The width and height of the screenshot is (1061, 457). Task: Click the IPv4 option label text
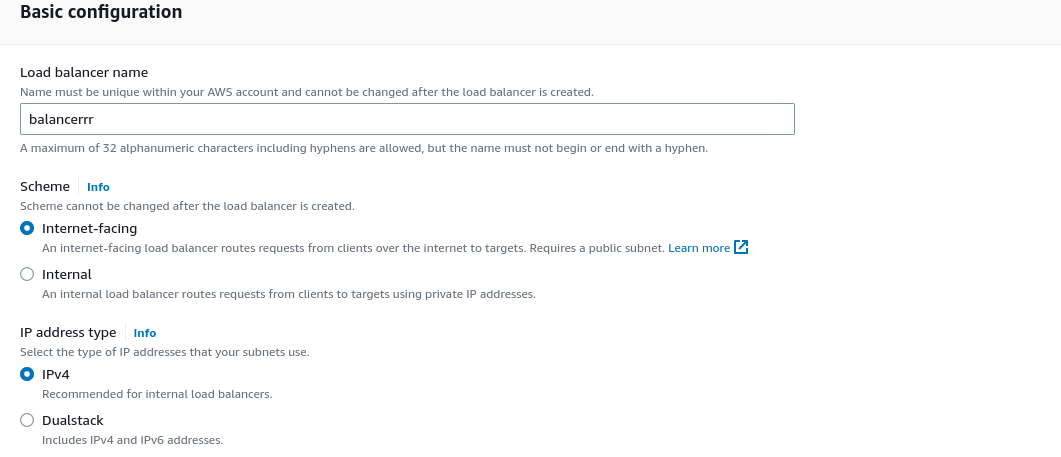click(55, 374)
